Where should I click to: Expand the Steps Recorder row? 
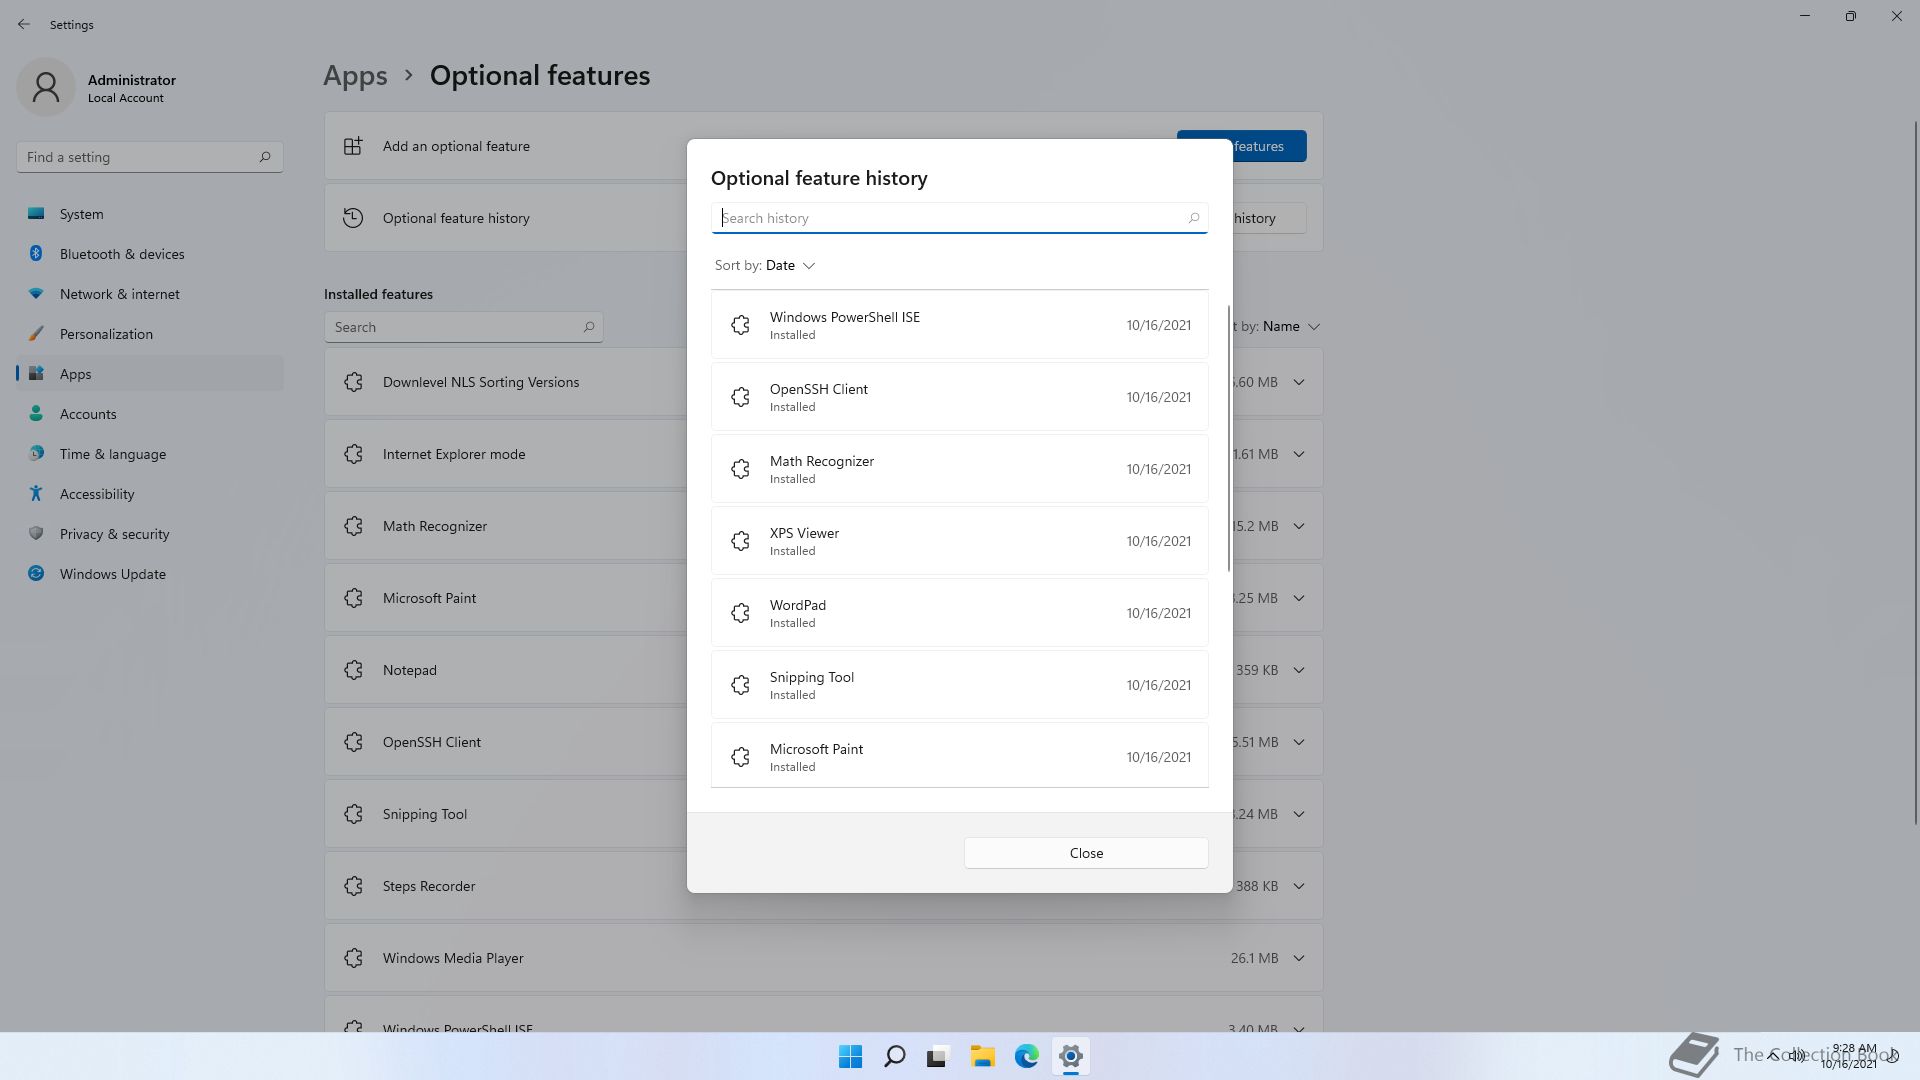point(1299,886)
